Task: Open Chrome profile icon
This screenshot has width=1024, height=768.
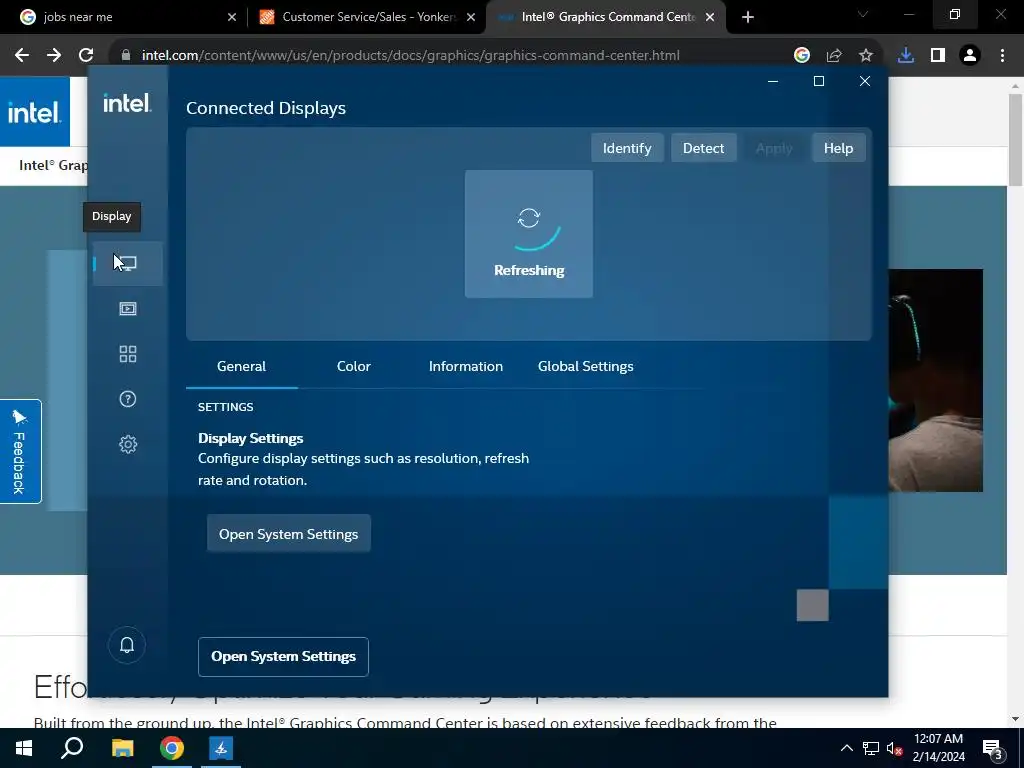Action: pos(970,56)
